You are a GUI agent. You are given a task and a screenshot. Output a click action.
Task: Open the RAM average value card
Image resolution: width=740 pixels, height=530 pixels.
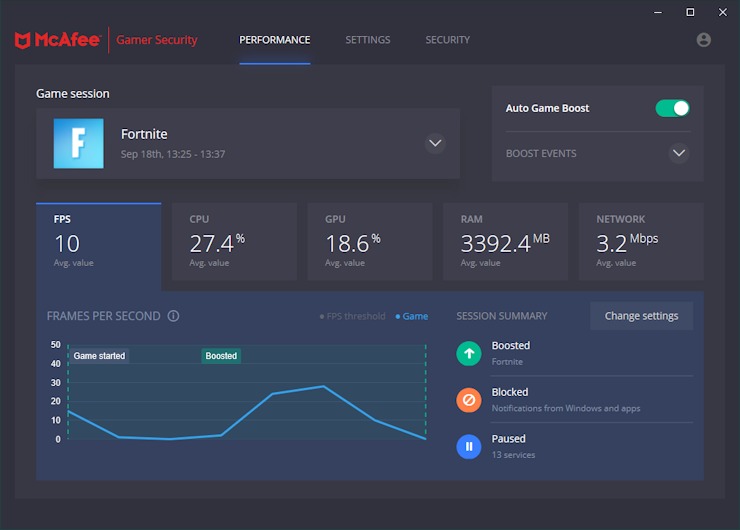pyautogui.click(x=505, y=241)
